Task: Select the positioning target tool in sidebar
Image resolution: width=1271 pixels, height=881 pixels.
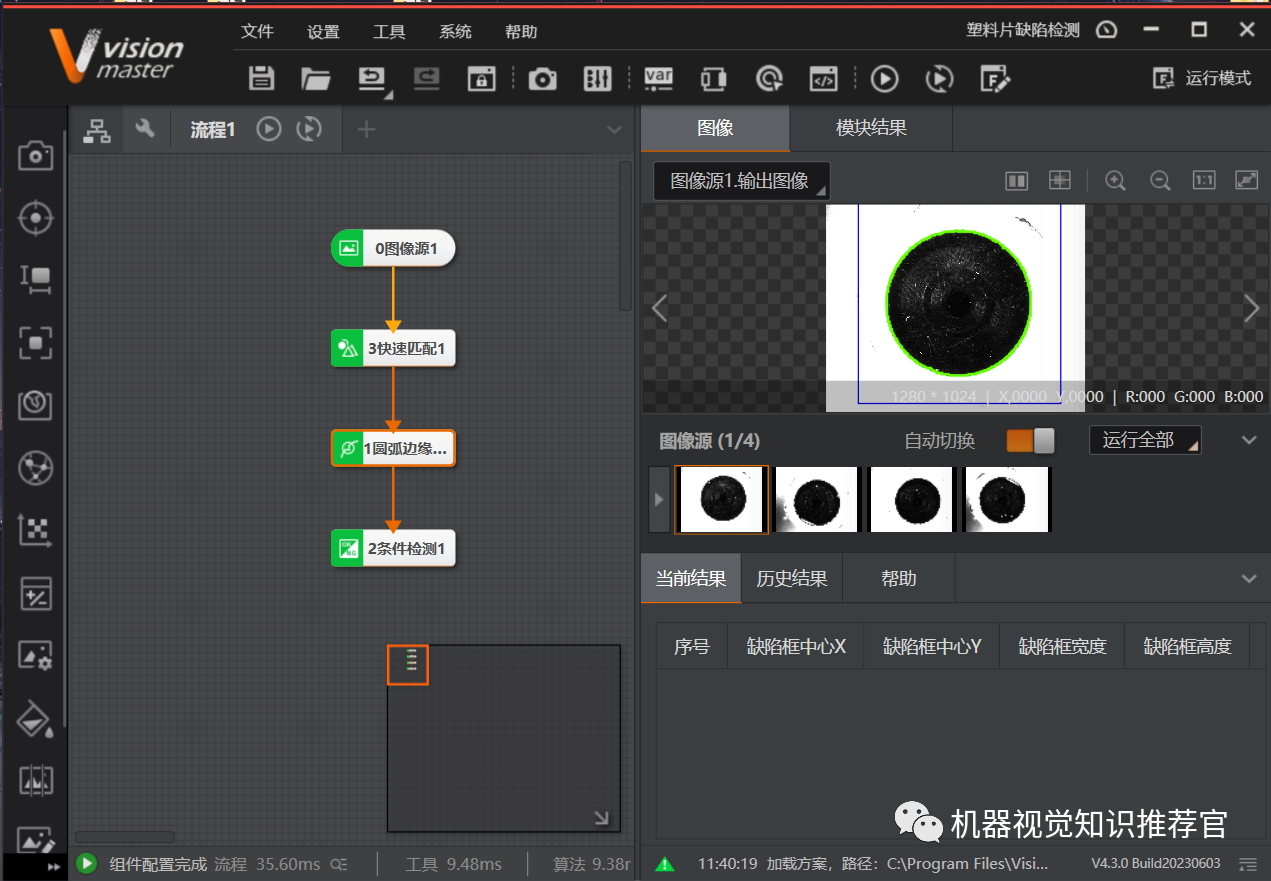Action: pyautogui.click(x=36, y=218)
